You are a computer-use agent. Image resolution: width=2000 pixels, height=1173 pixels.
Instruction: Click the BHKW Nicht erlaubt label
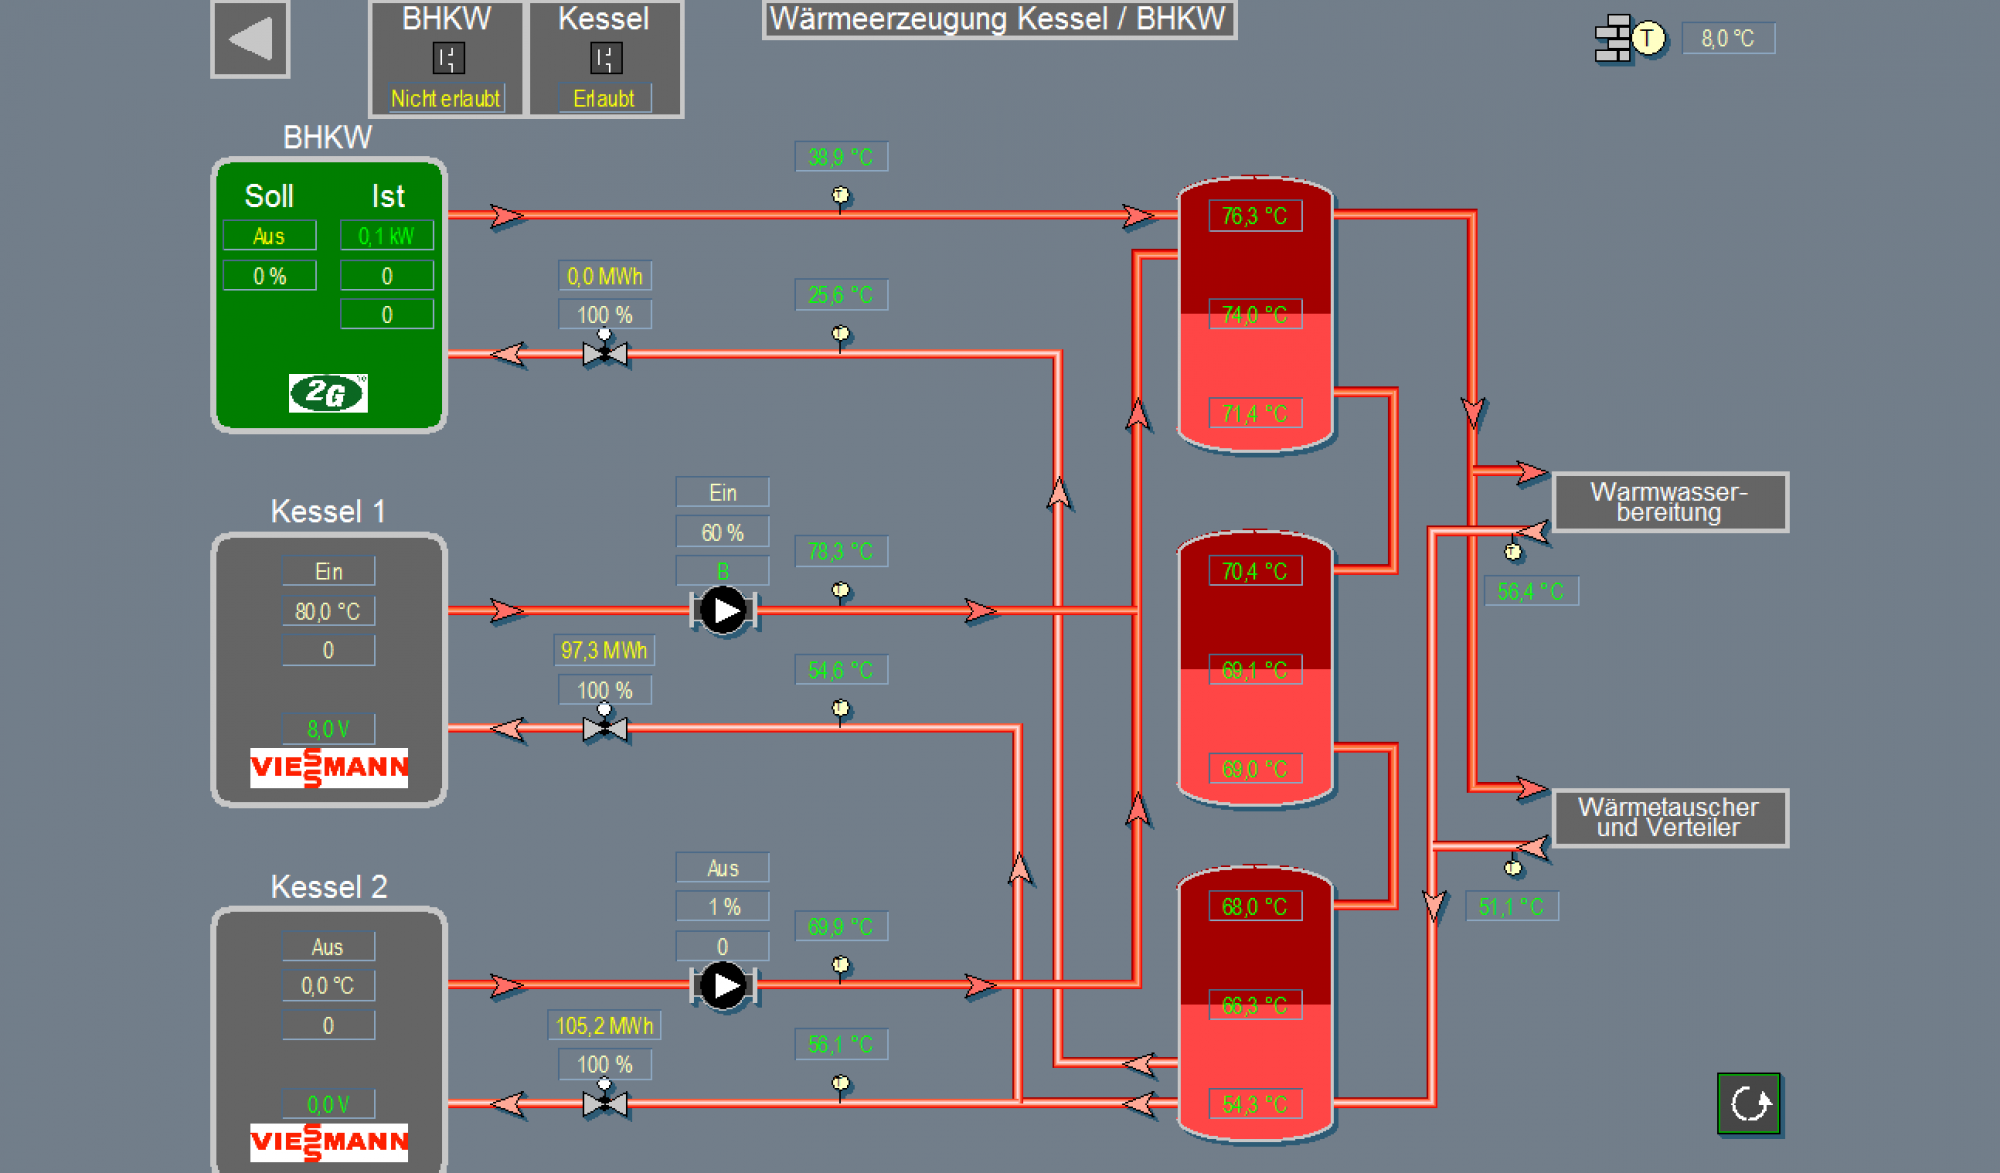446,99
